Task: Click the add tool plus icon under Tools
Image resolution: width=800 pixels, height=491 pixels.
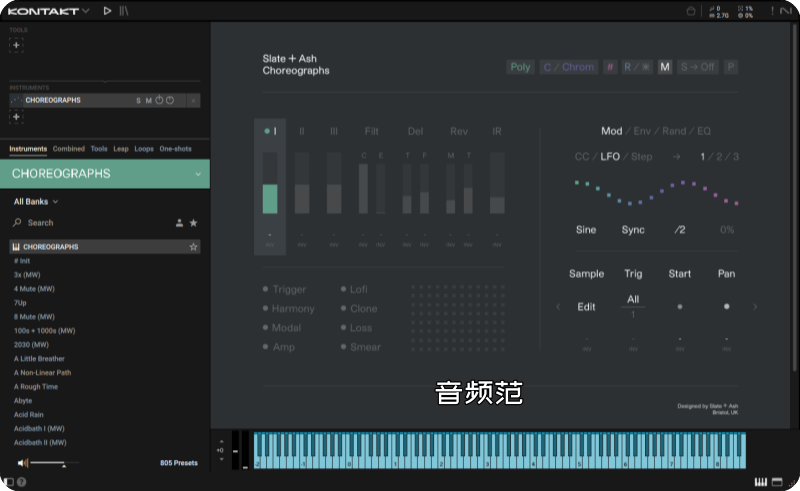Action: (16, 45)
